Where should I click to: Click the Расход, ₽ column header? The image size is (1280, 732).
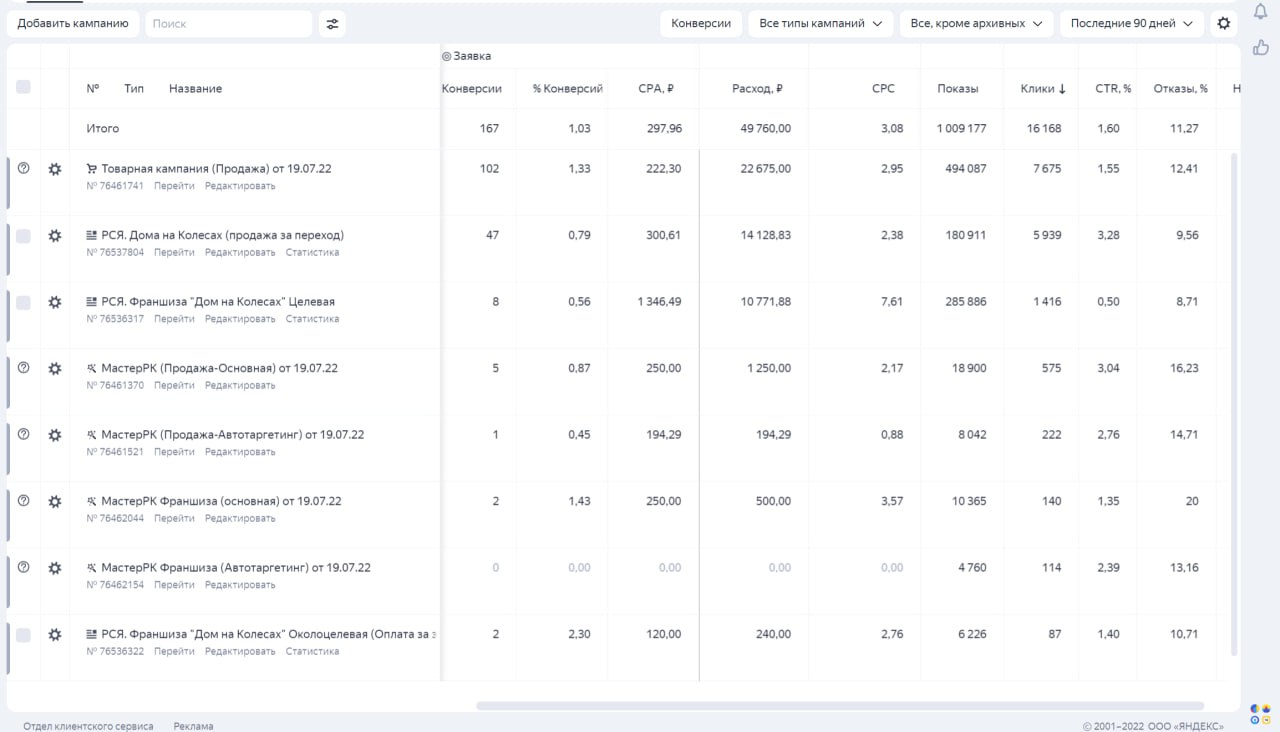coord(757,89)
